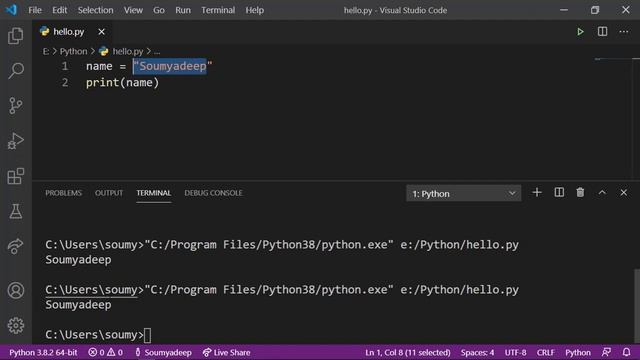This screenshot has width=640, height=360.
Task: Click the Python breadcrumb folder
Action: (x=73, y=51)
